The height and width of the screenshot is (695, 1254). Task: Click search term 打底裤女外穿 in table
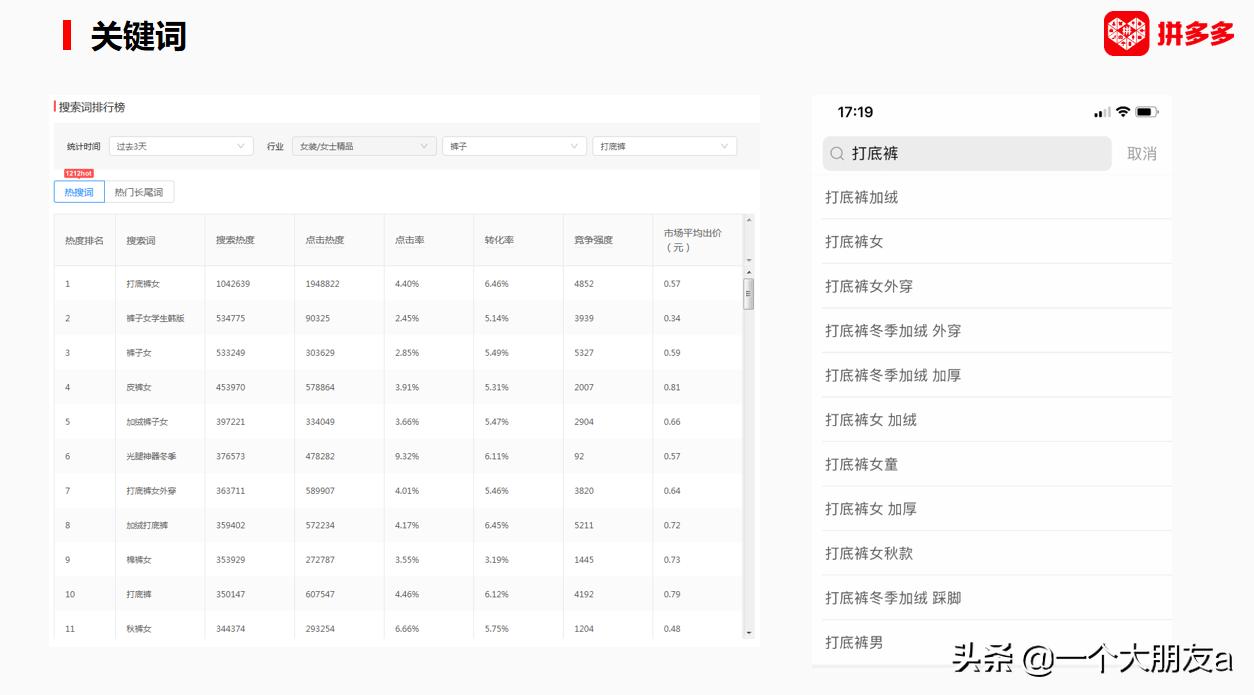click(151, 491)
